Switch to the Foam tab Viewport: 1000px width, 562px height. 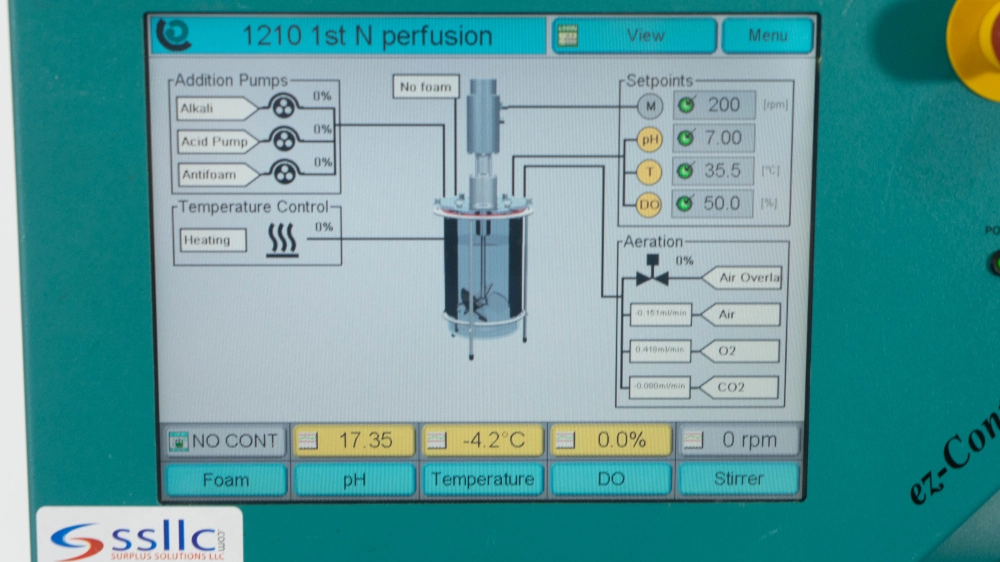[x=225, y=480]
